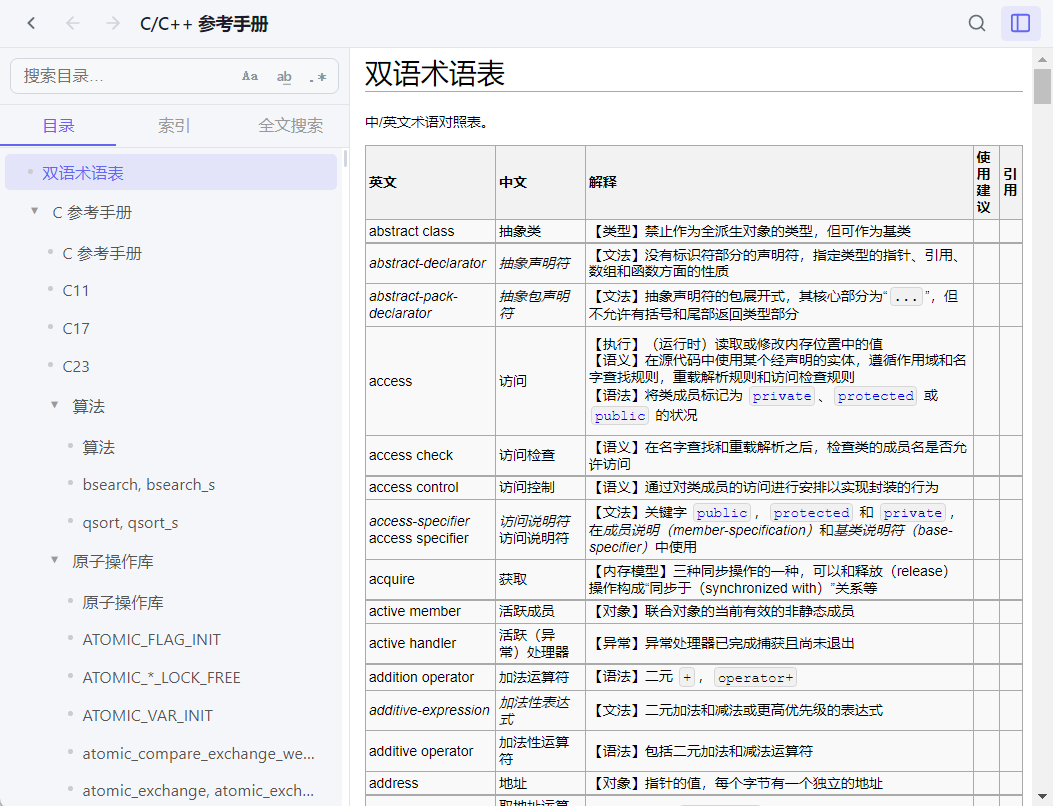Click the back chevron beside the title
Viewport: 1053px width, 806px height.
(31, 23)
